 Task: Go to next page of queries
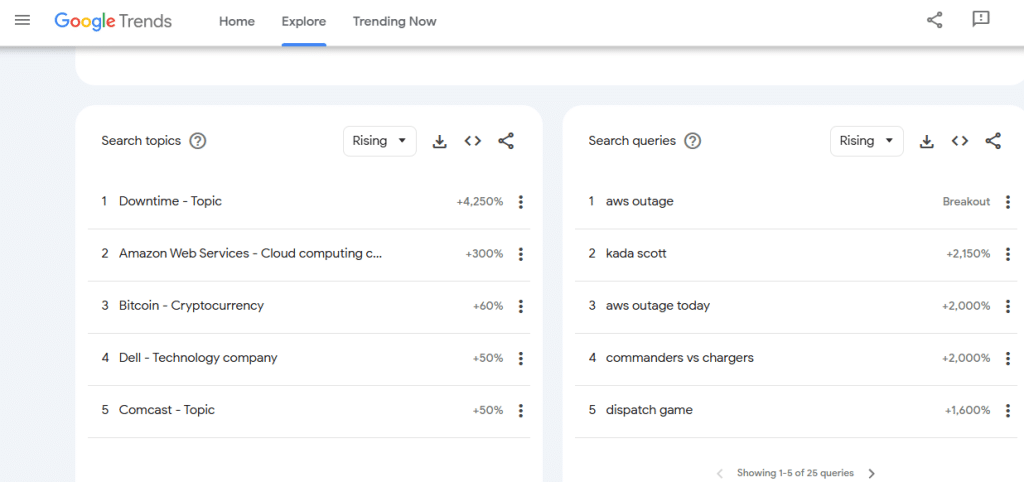(x=871, y=473)
